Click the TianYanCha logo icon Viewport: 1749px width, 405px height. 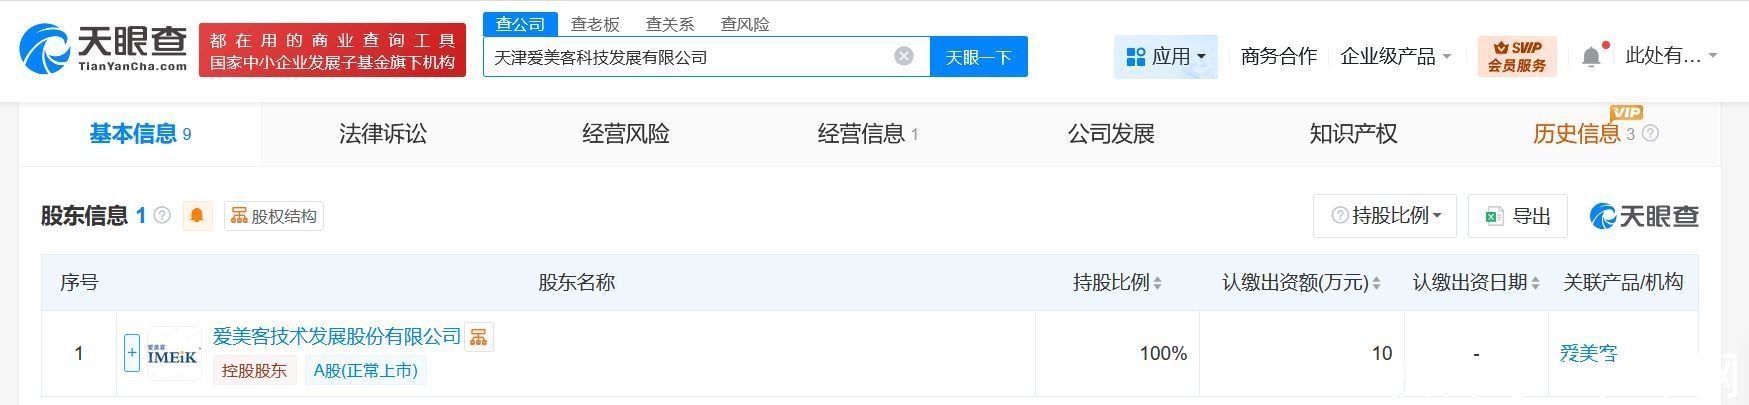pos(46,50)
